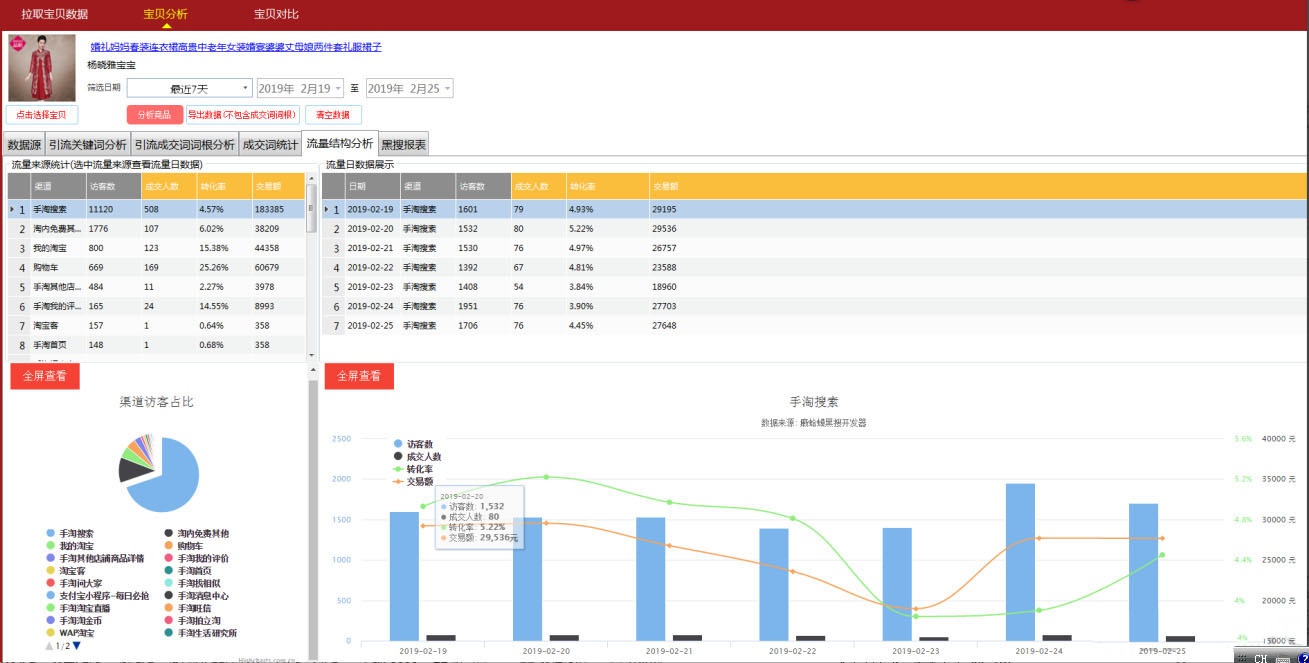Toggle 手淘找相似 legend item

(x=193, y=583)
